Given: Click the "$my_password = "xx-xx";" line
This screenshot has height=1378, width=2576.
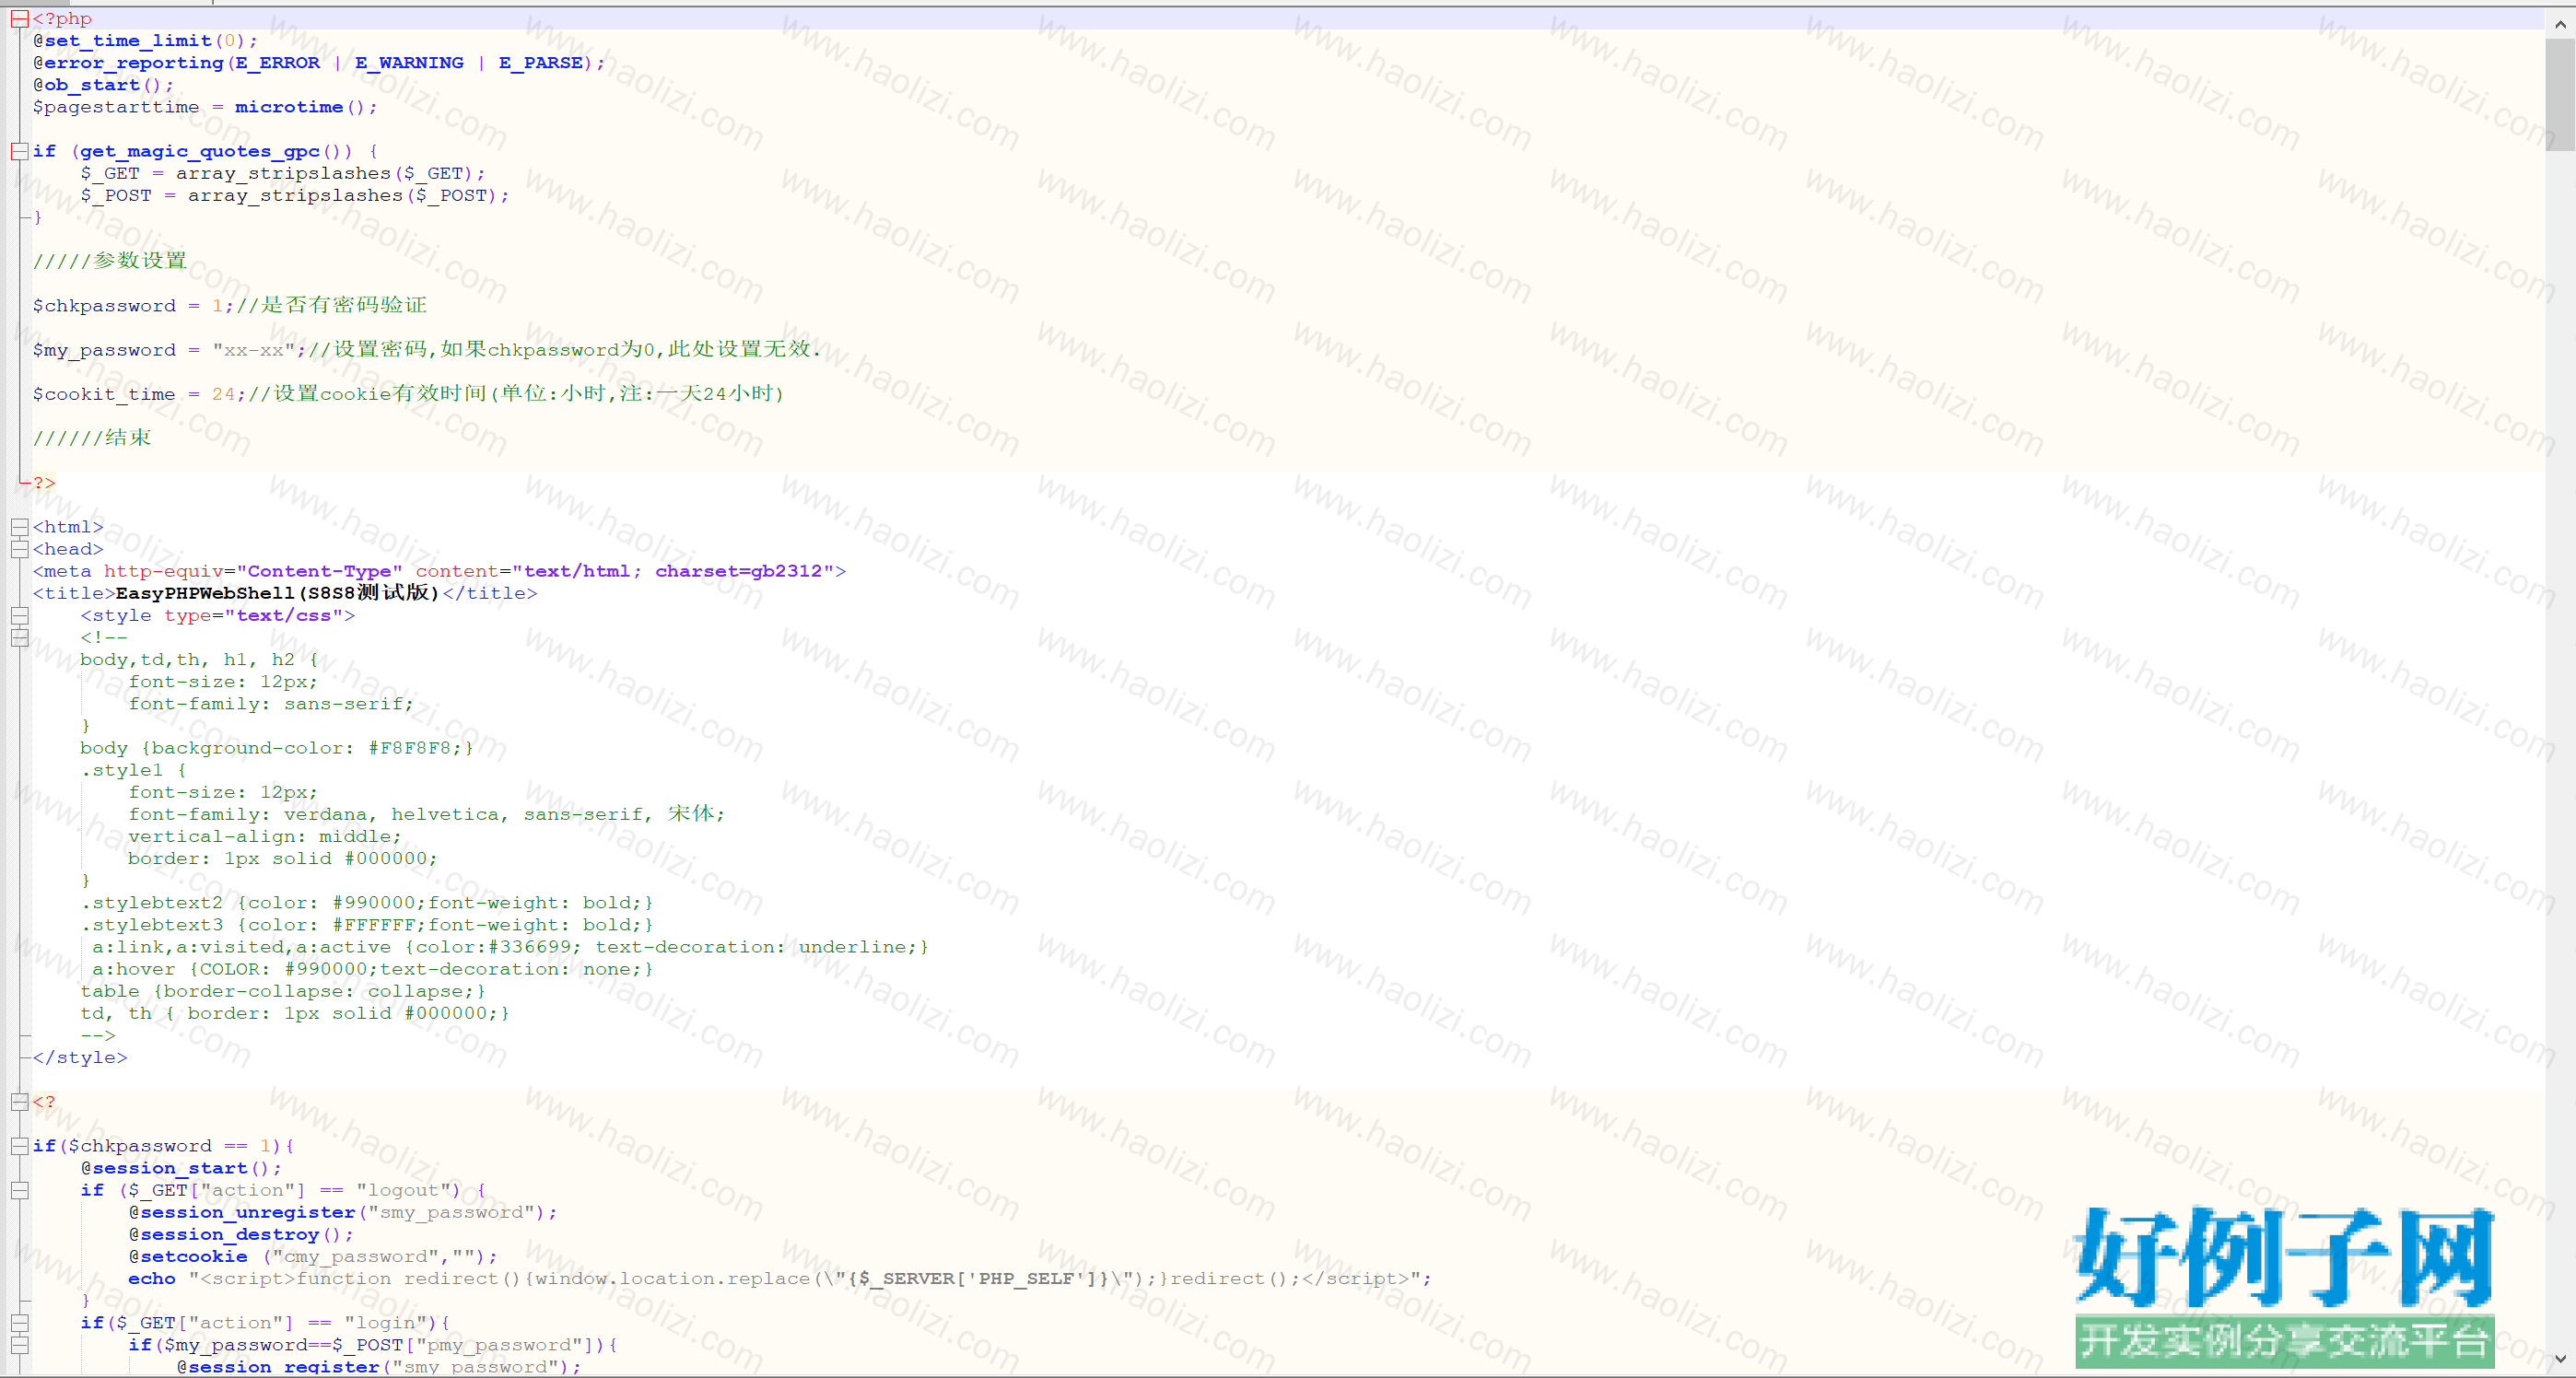Looking at the screenshot, I should (169, 349).
